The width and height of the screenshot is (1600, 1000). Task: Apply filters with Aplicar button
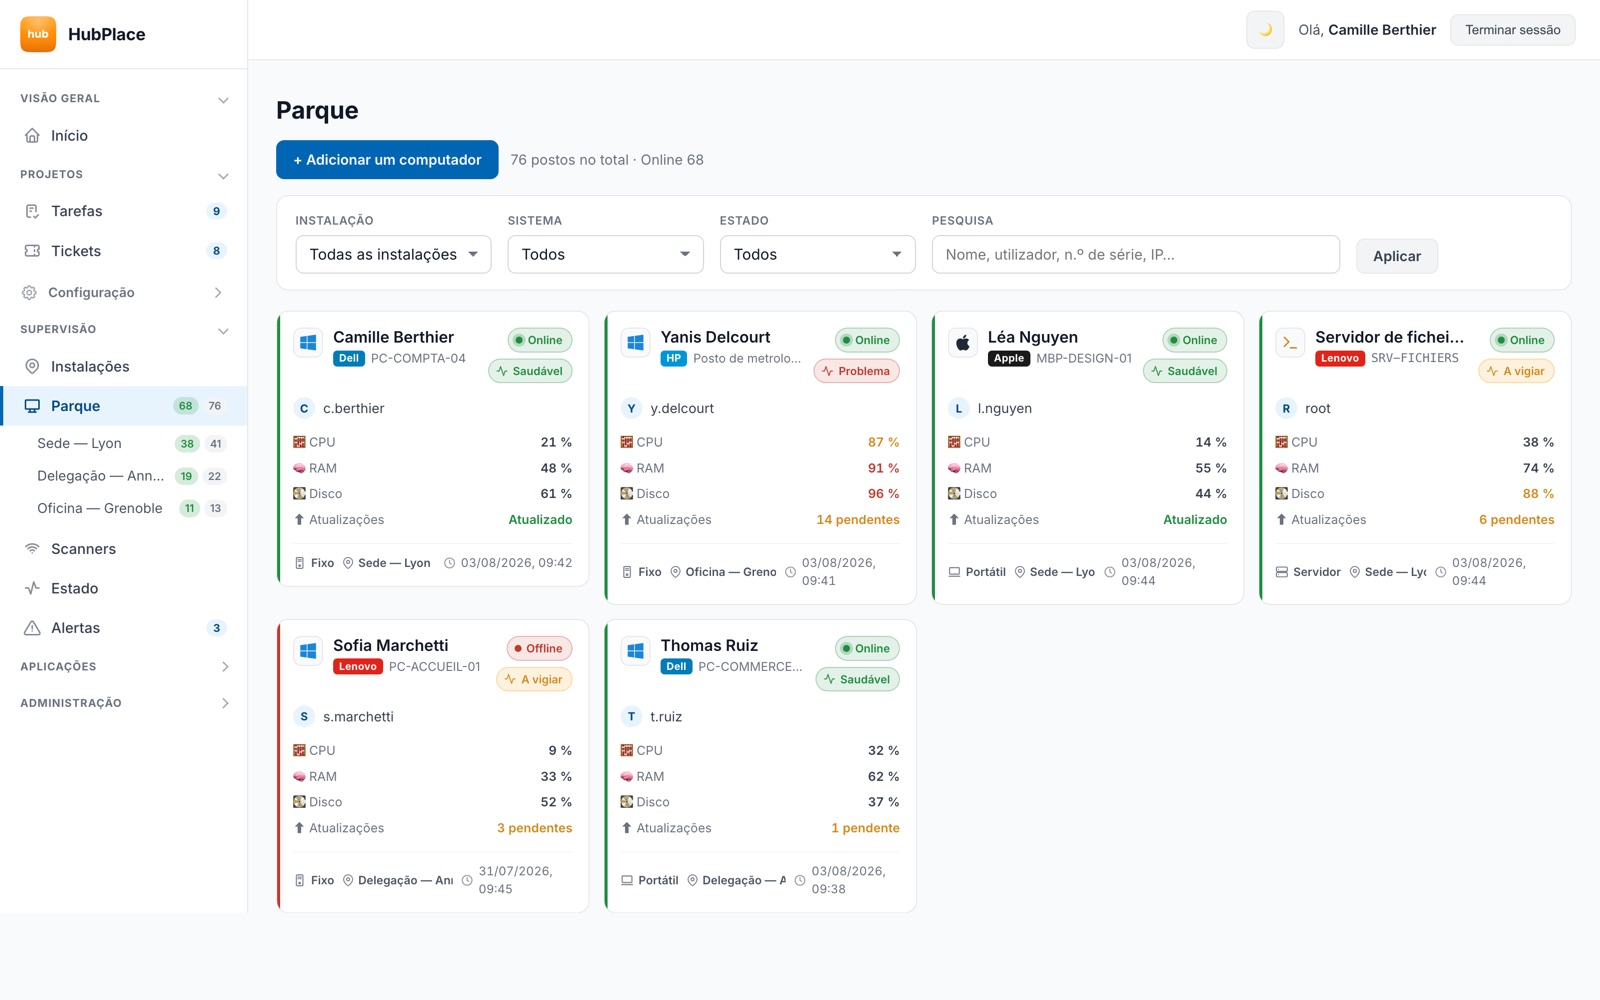coord(1396,256)
